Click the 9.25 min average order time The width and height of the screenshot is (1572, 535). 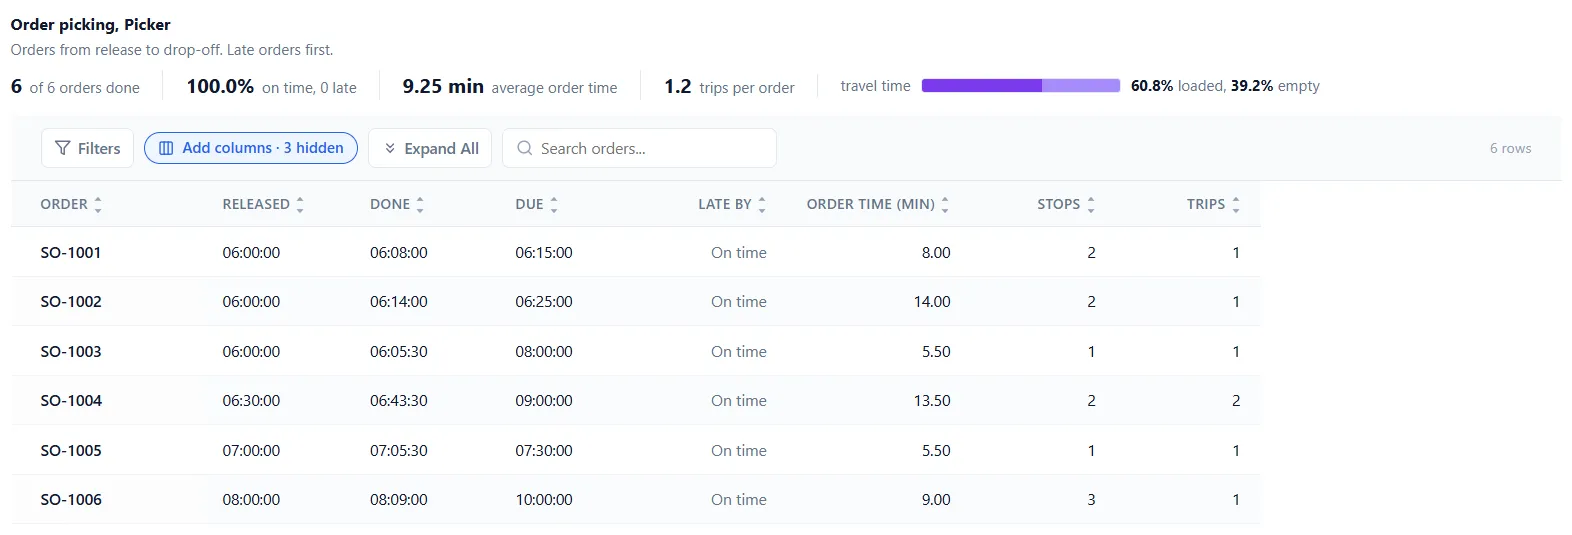[510, 87]
